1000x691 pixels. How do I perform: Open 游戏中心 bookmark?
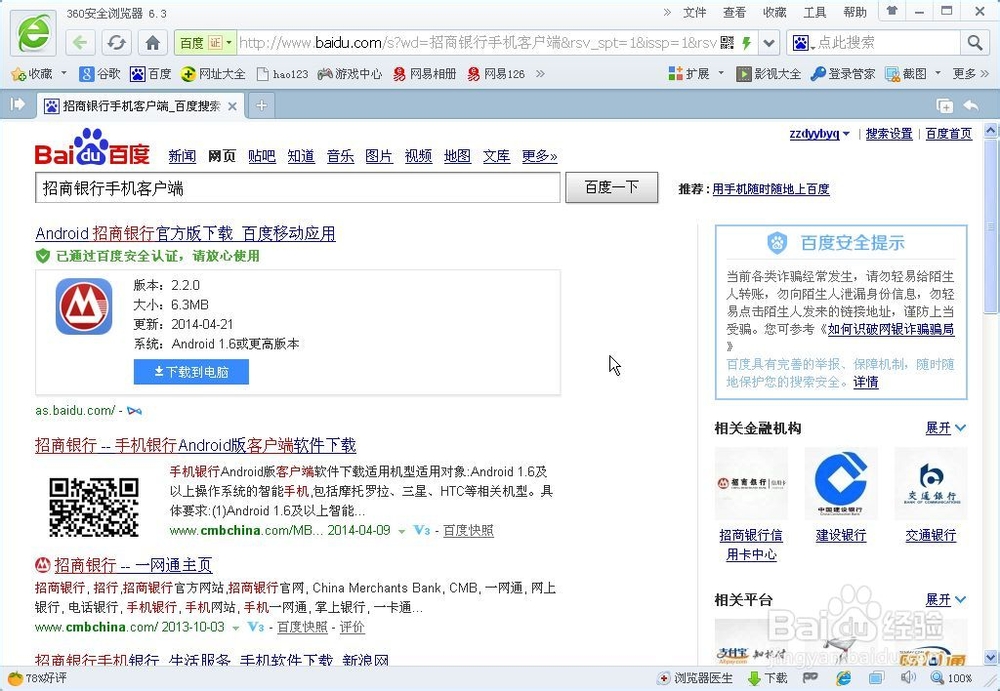(350, 74)
